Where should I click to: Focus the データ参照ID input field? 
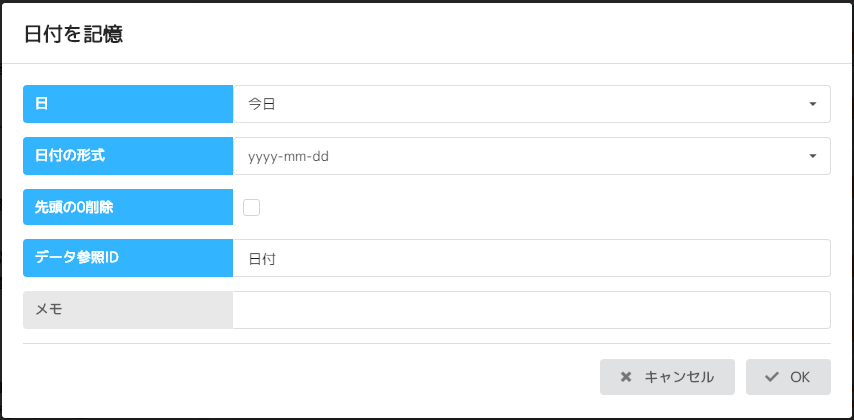pyautogui.click(x=531, y=258)
